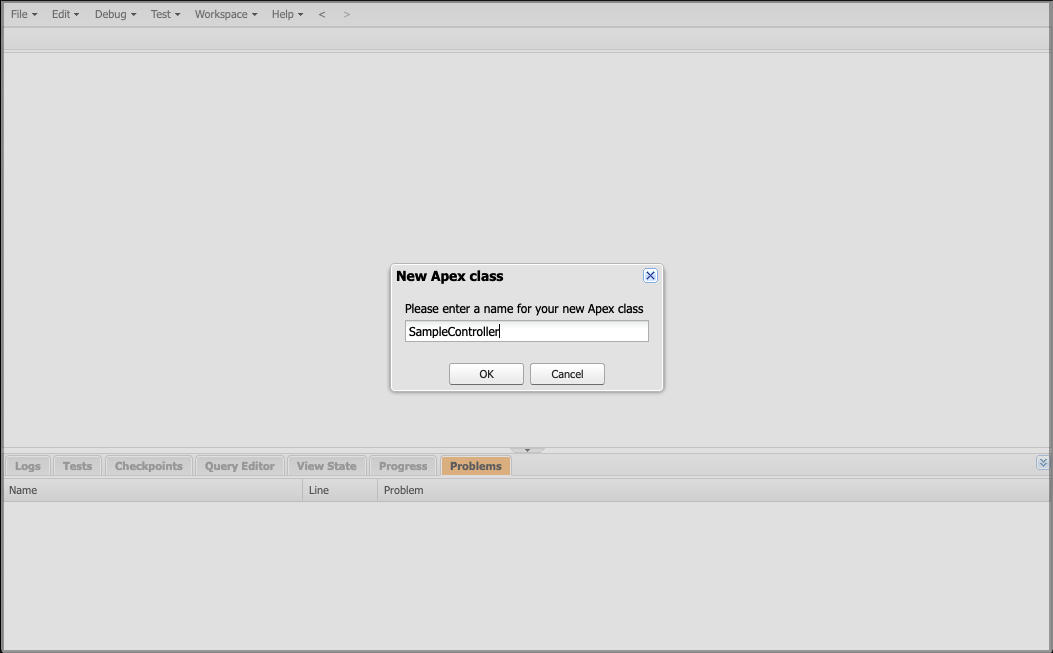Image resolution: width=1053 pixels, height=653 pixels.
Task: Cancel the New Apex class dialog
Action: 567,374
